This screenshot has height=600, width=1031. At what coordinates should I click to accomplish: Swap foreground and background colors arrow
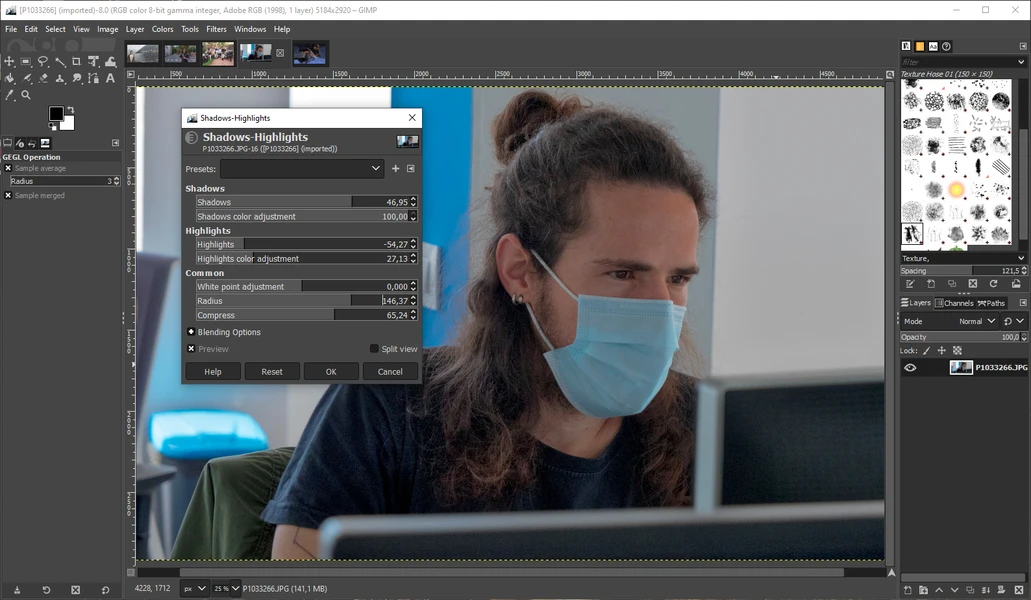coord(70,109)
